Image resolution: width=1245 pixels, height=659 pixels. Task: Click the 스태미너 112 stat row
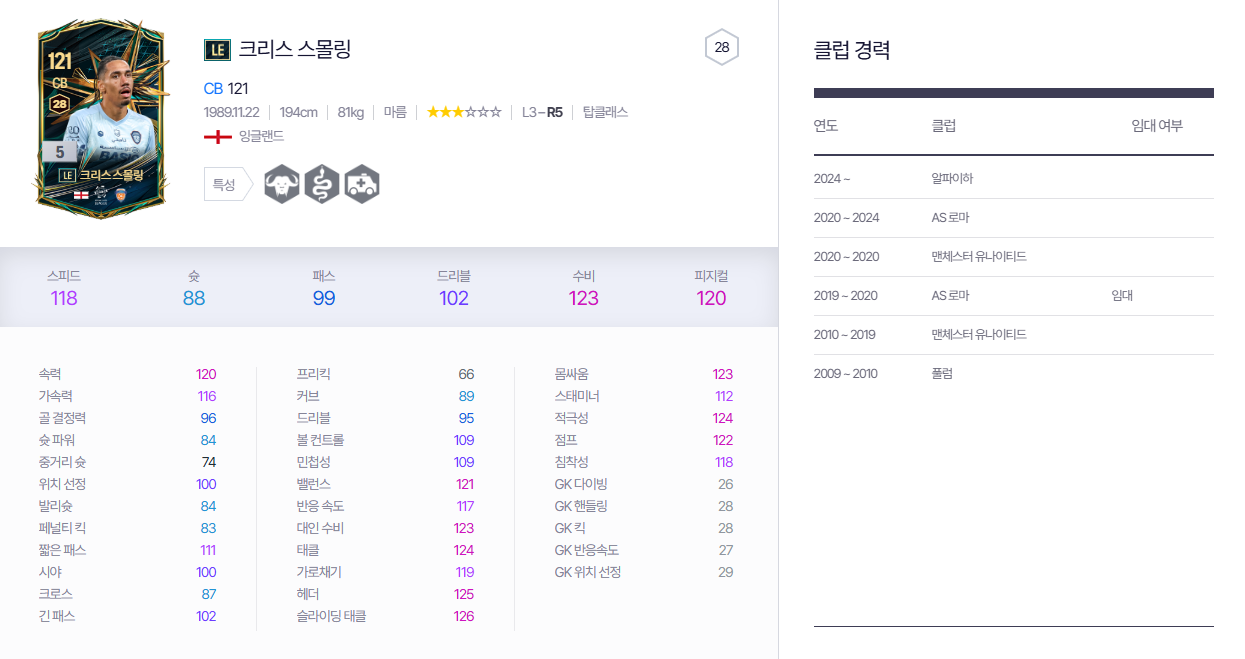click(x=644, y=396)
